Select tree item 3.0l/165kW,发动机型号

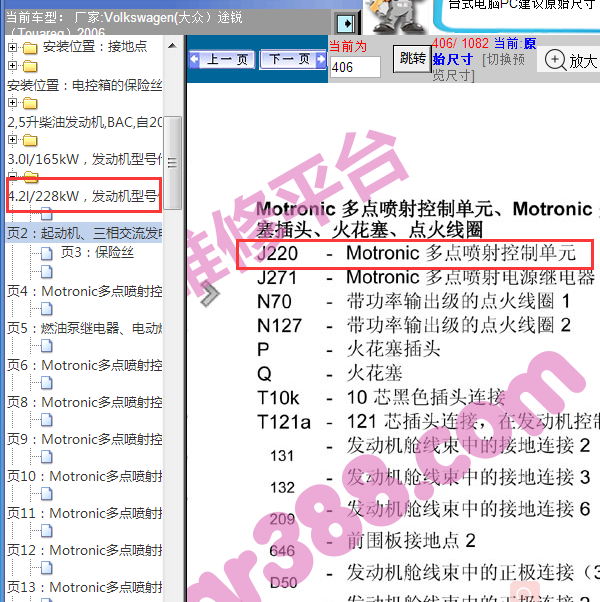(84, 159)
